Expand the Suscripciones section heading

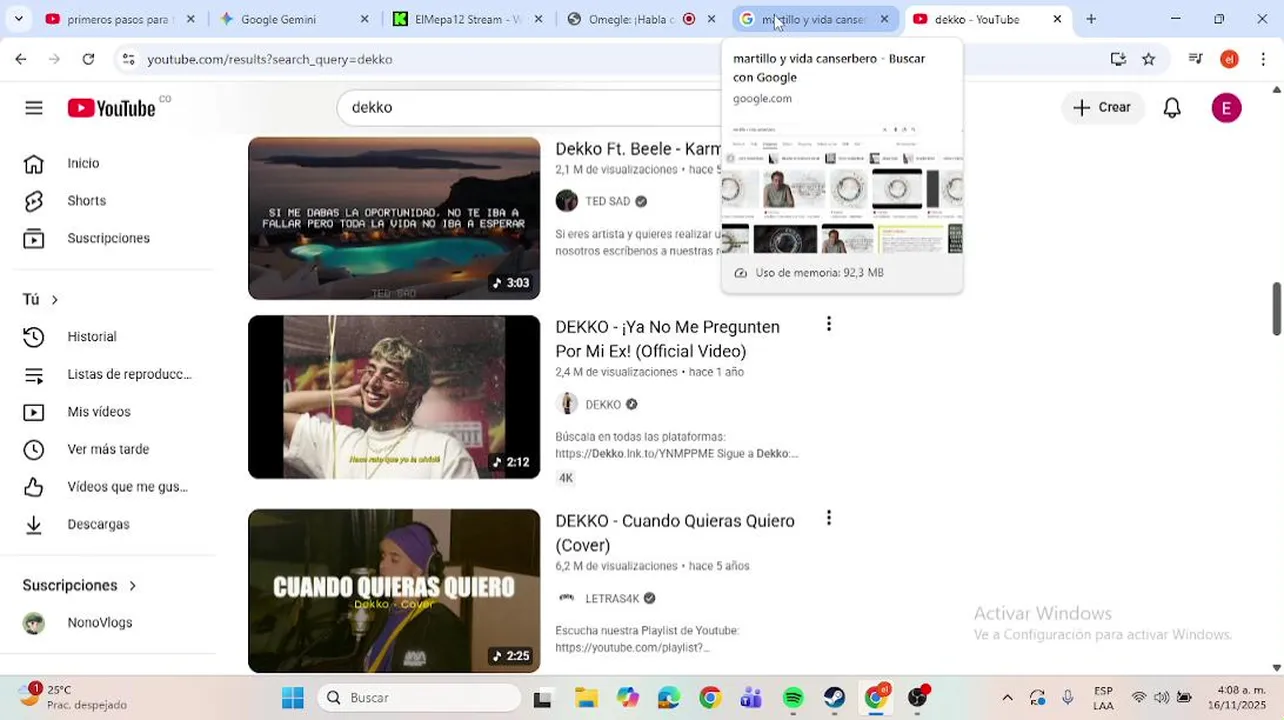80,585
